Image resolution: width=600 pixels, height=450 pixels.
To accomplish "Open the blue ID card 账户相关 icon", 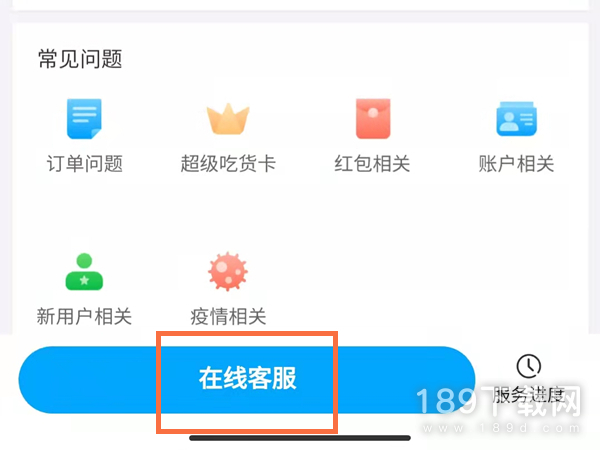I will pos(517,119).
